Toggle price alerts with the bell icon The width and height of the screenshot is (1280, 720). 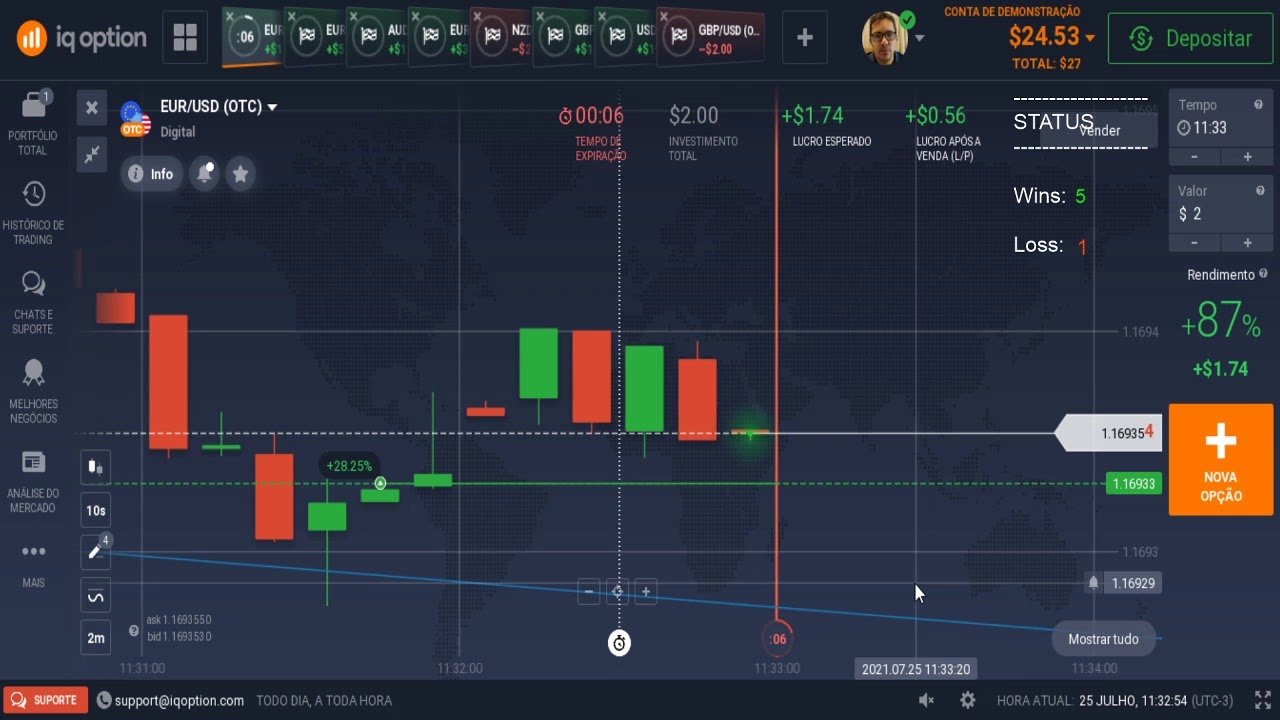205,173
